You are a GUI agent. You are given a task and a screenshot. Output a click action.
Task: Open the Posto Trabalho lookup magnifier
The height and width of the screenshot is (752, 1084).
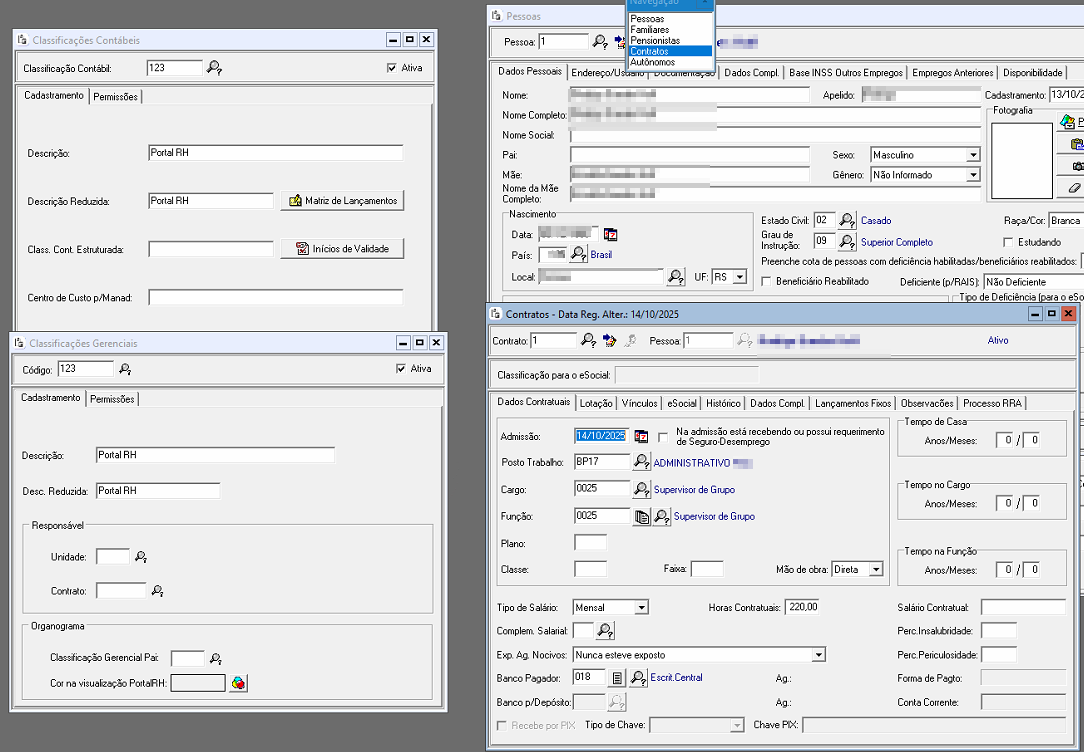pos(641,463)
